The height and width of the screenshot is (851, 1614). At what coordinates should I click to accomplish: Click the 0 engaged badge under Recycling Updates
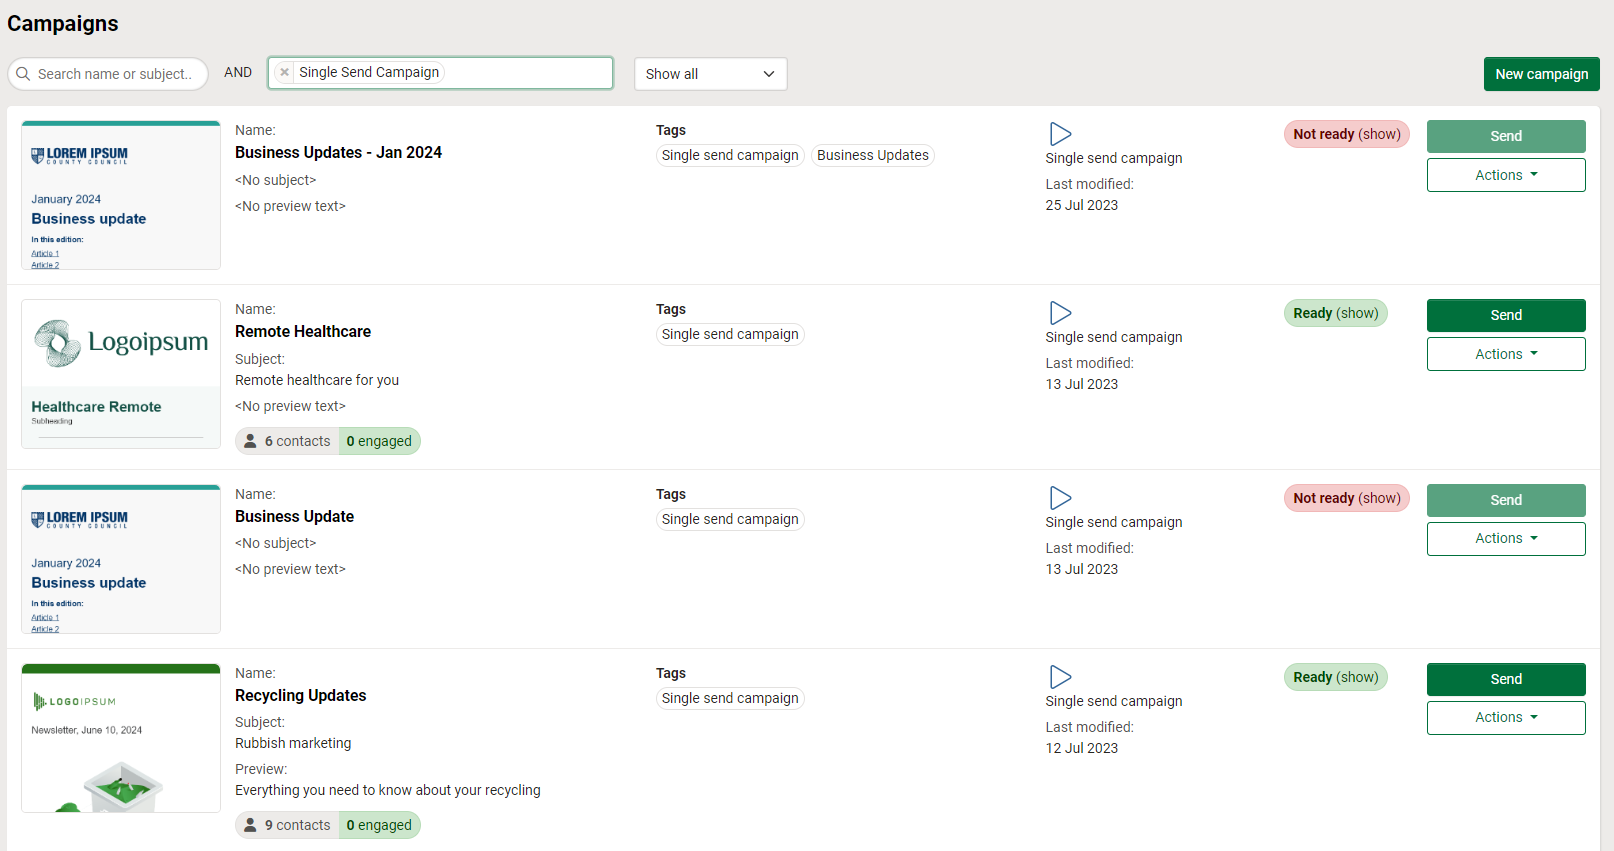(380, 825)
